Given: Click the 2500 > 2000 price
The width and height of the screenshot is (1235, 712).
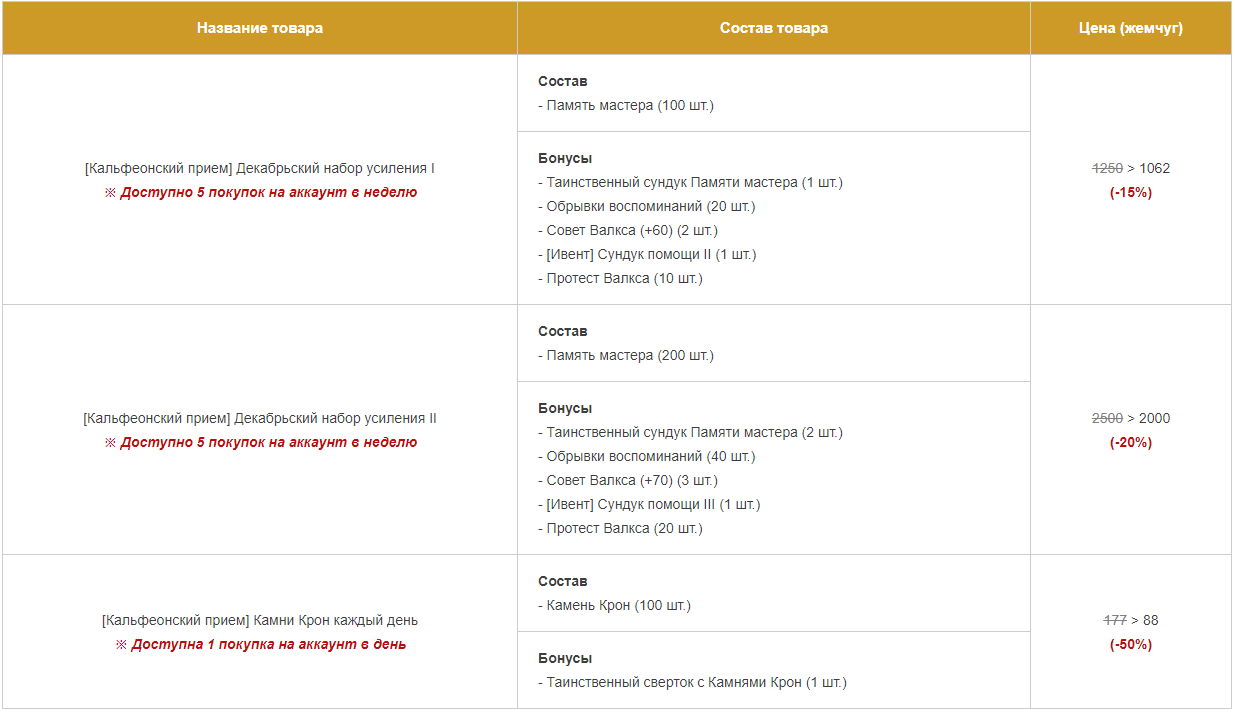Looking at the screenshot, I should [x=1131, y=418].
